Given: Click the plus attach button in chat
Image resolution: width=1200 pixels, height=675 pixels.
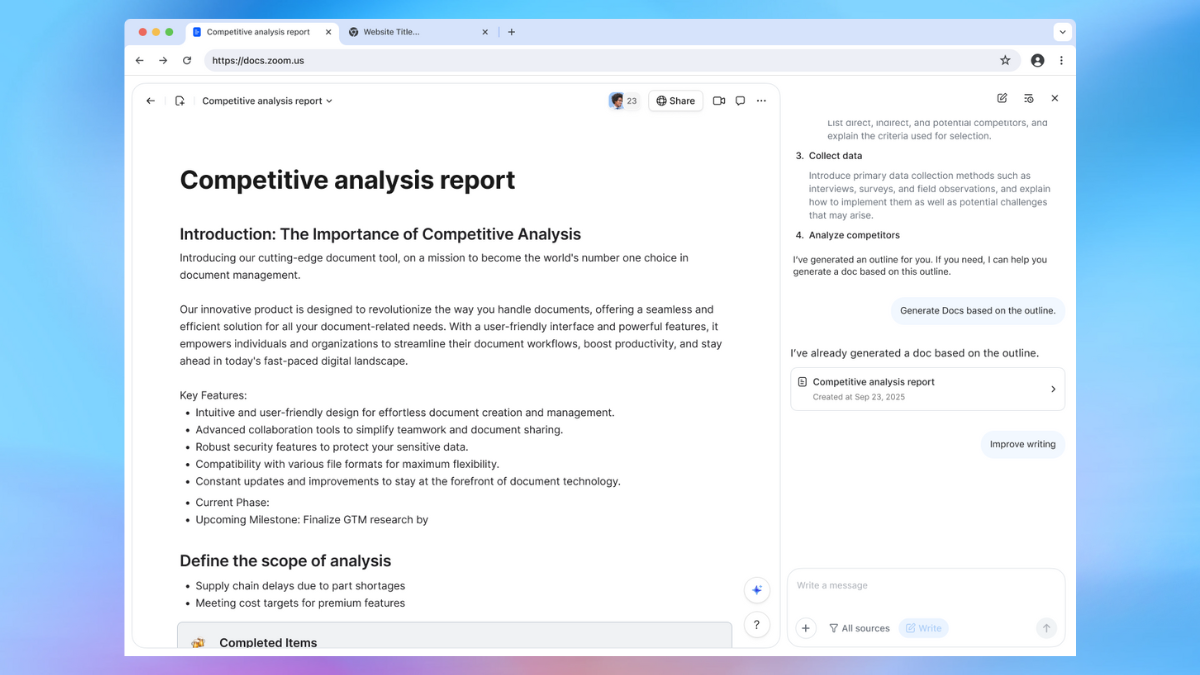Looking at the screenshot, I should coord(806,628).
